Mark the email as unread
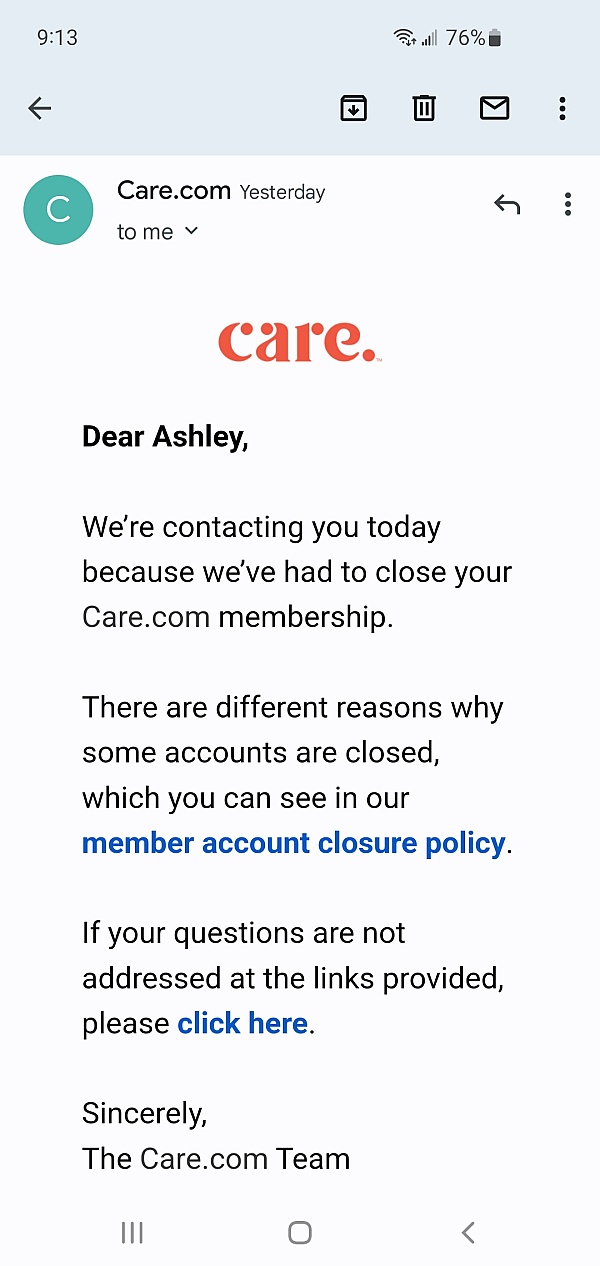Viewport: 600px width, 1266px height. 495,108
